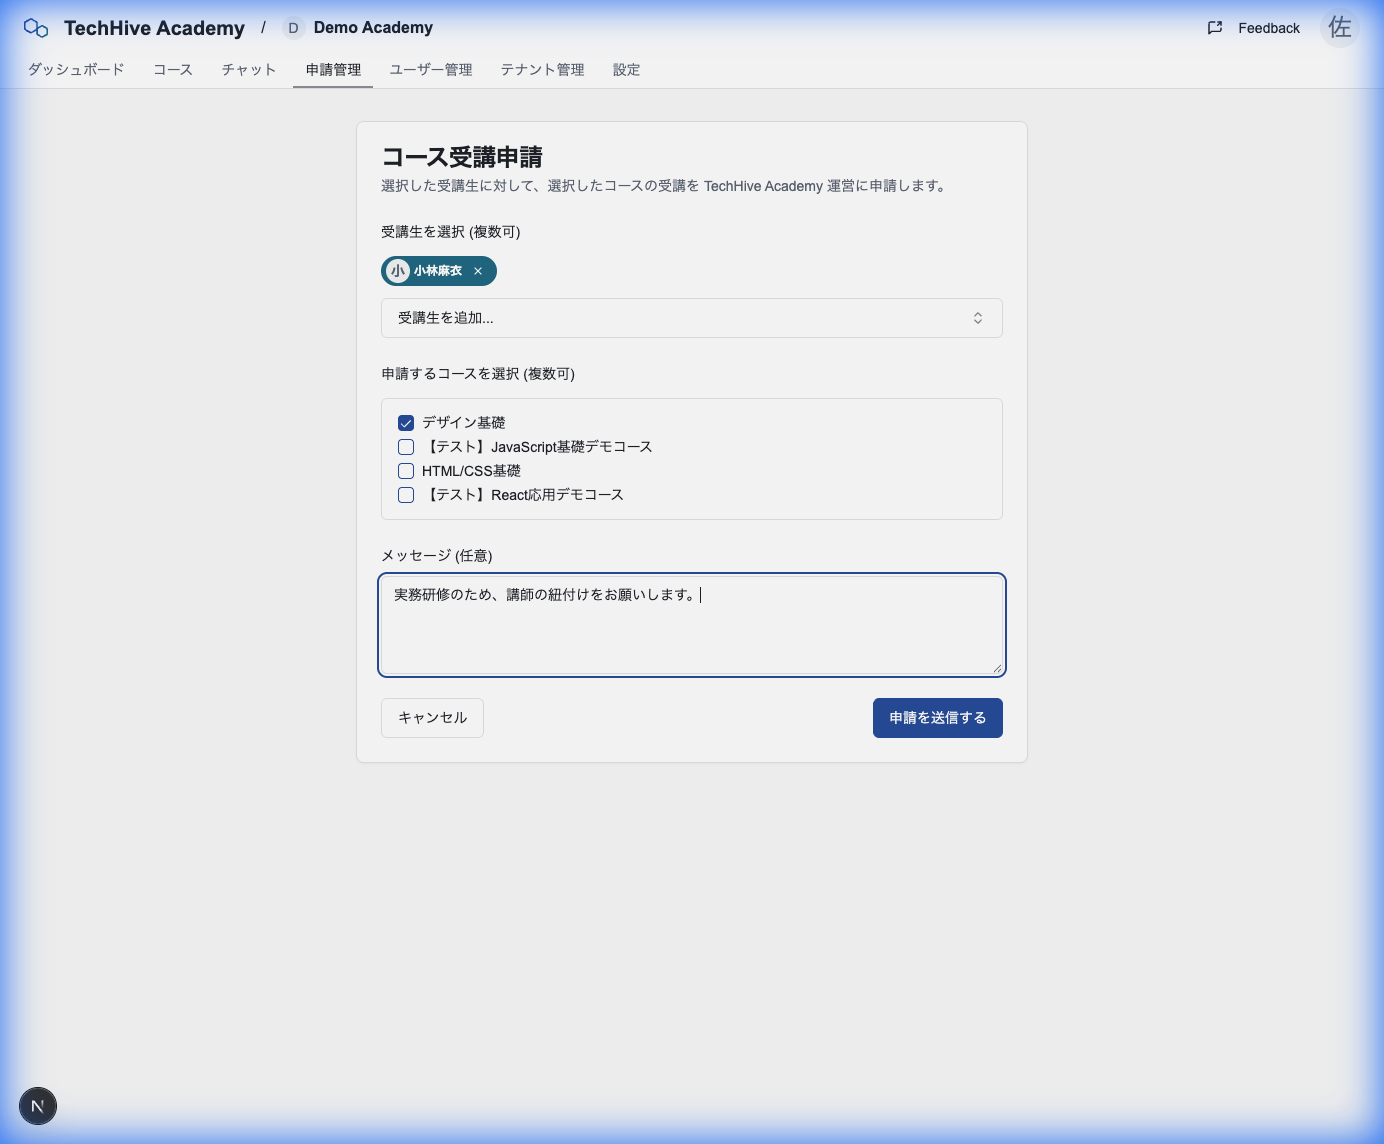Open the 受講生を追加... dropdown

(692, 318)
